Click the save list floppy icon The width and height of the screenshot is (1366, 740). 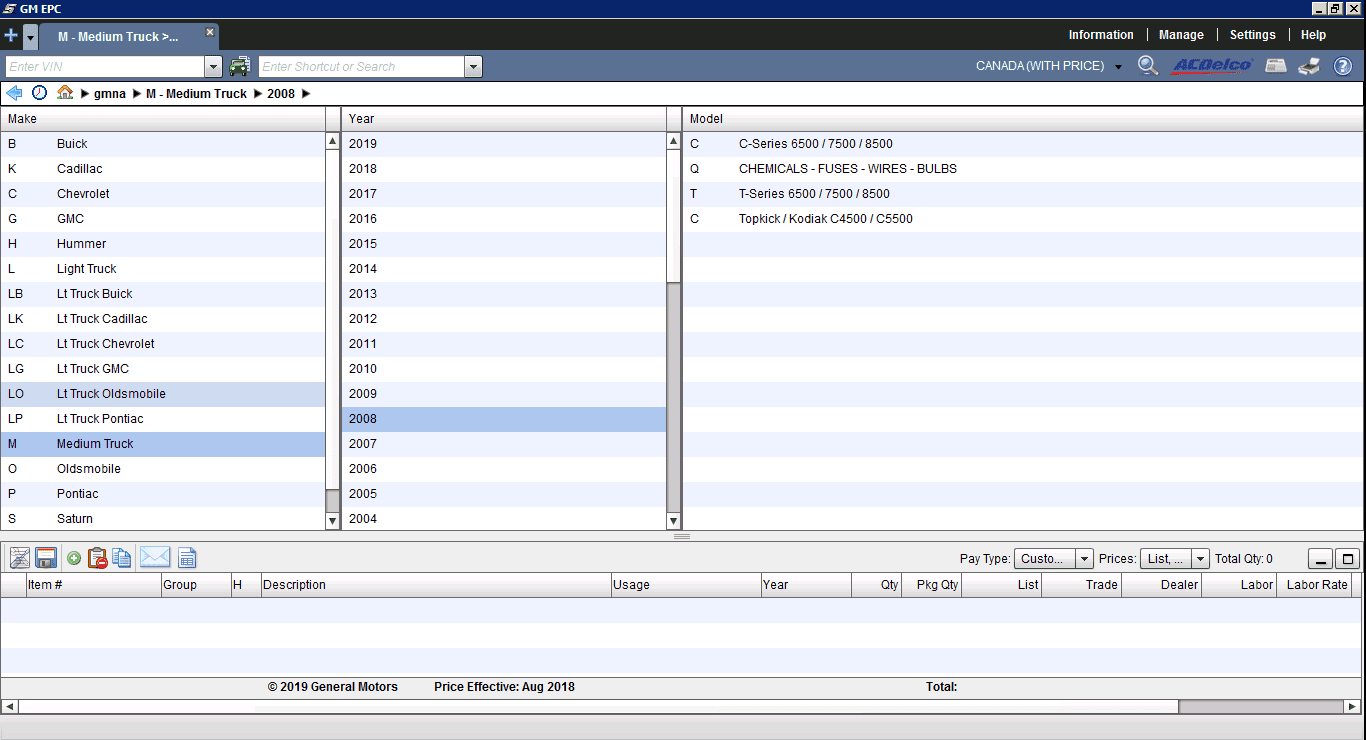tap(45, 558)
